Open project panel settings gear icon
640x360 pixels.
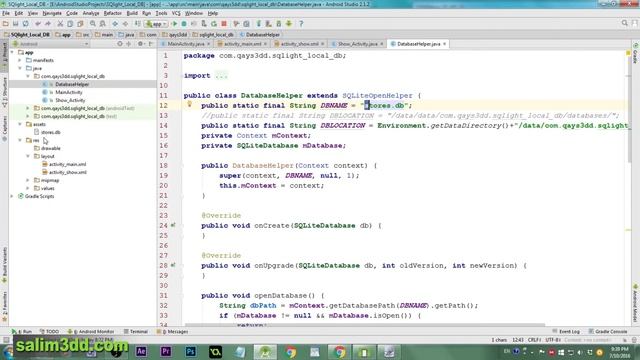point(140,44)
